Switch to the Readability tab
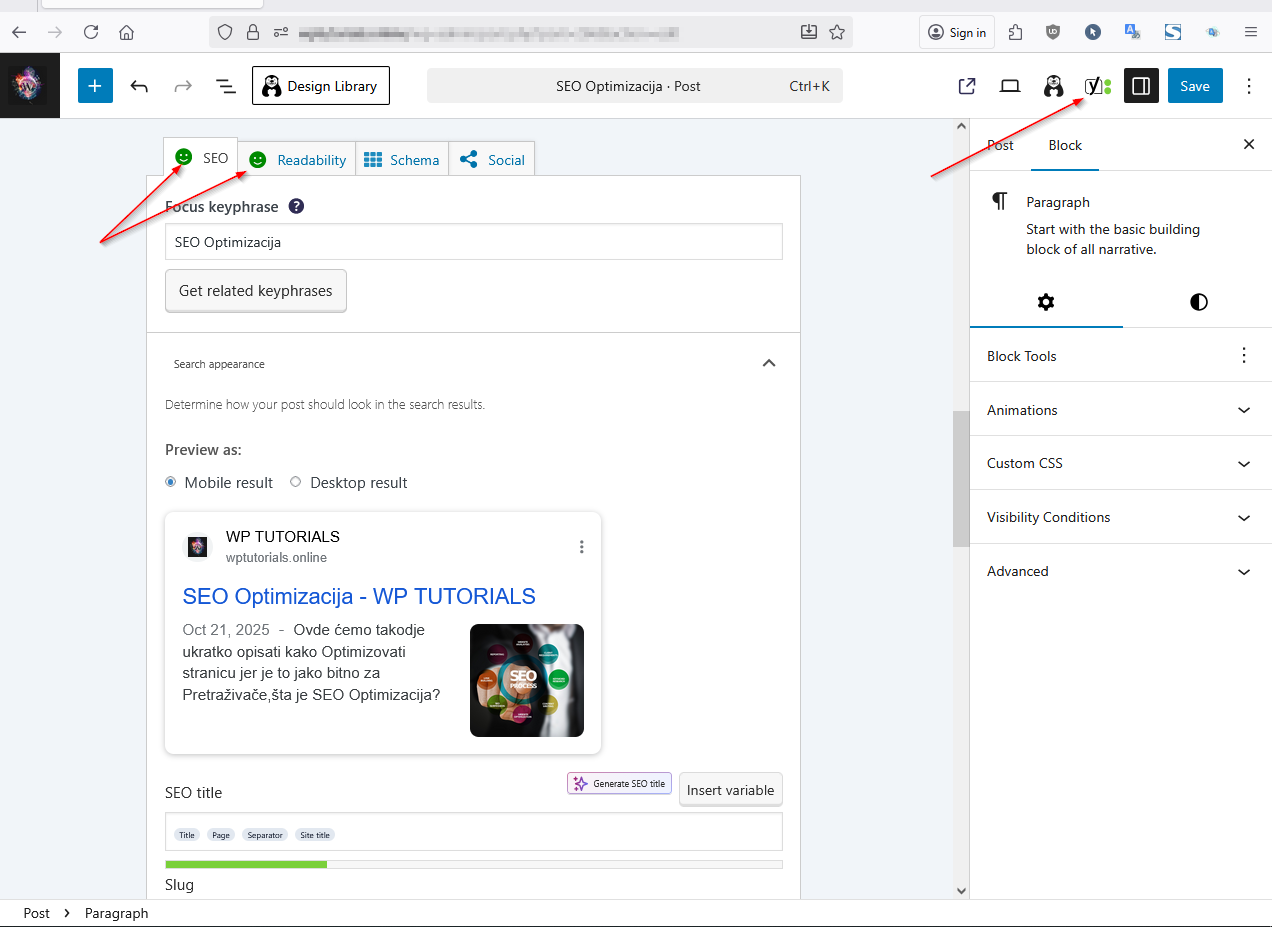1272x927 pixels. [x=298, y=160]
